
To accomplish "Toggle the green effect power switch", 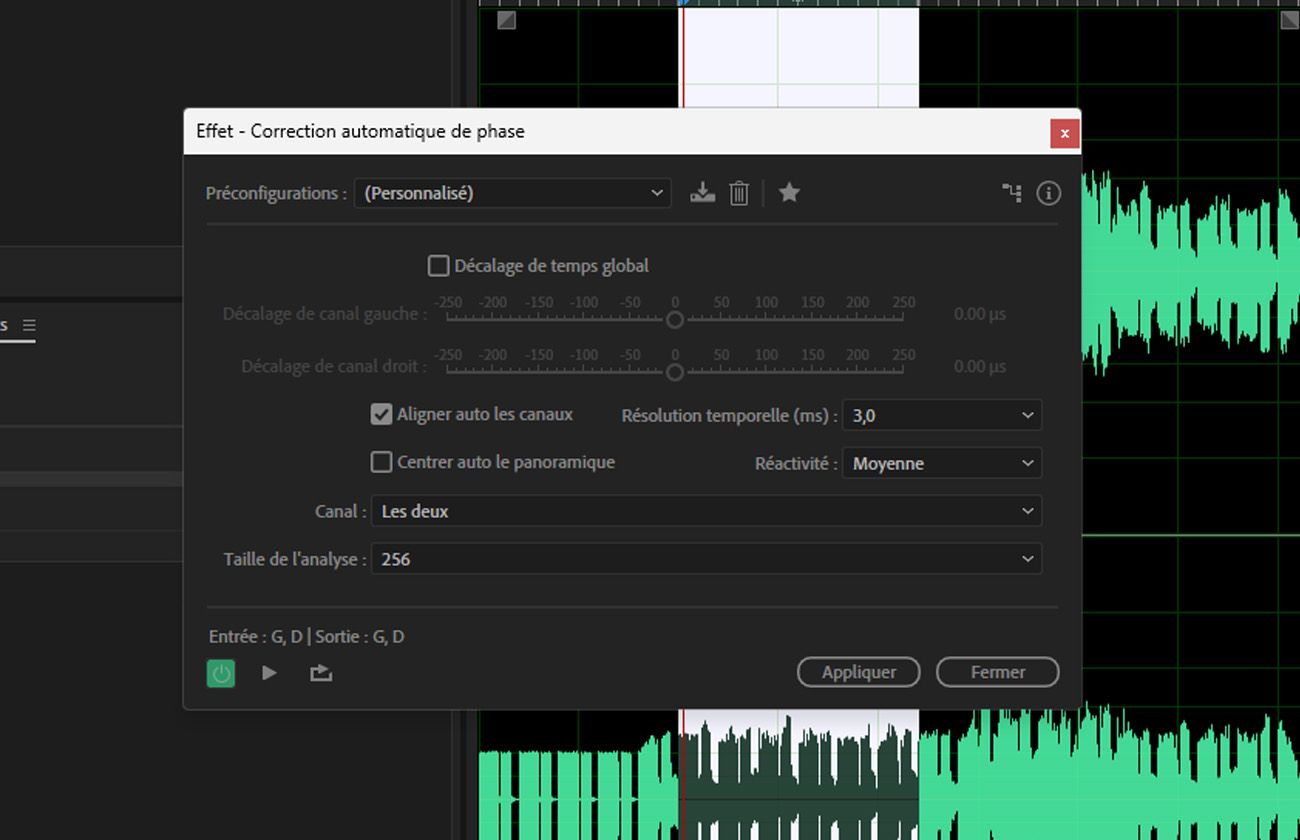I will pos(220,672).
